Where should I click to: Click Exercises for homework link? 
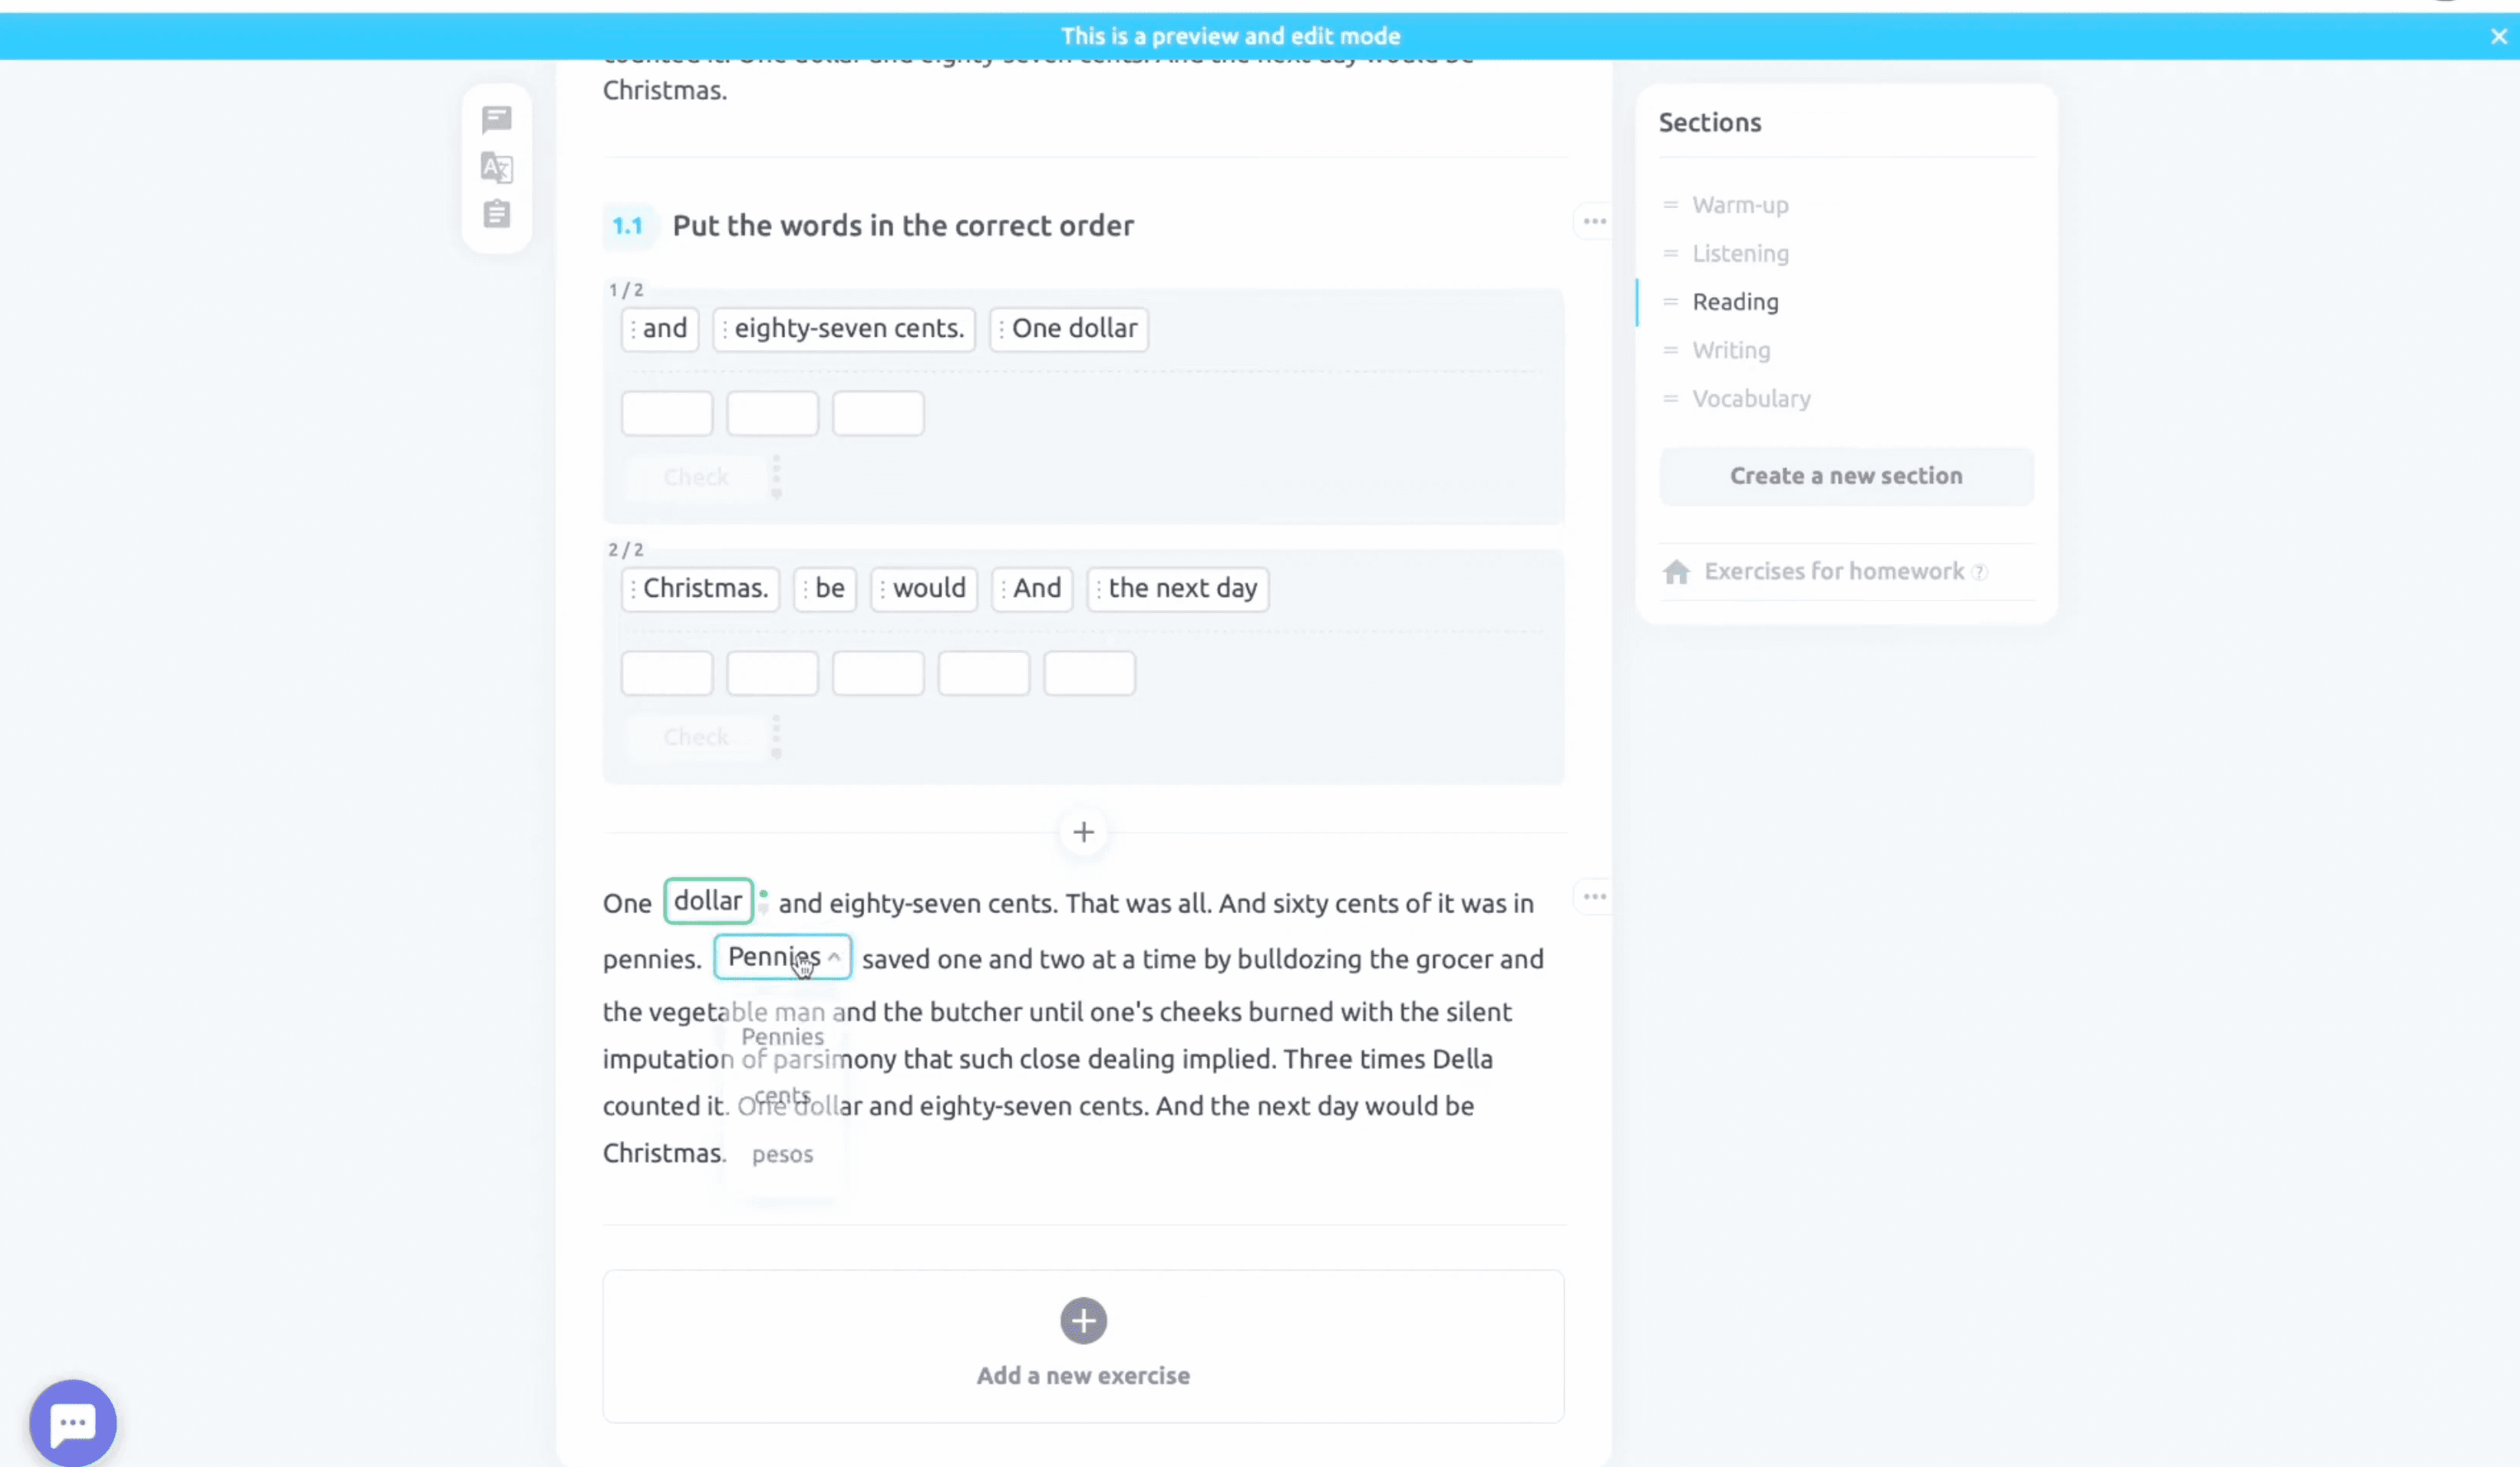(x=1833, y=572)
